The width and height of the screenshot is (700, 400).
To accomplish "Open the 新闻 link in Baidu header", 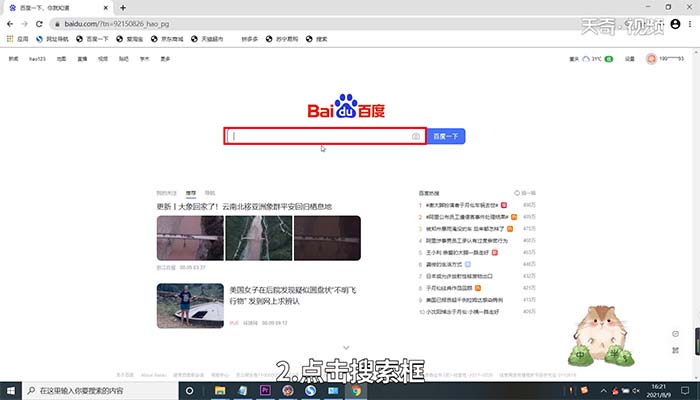I will click(x=13, y=59).
